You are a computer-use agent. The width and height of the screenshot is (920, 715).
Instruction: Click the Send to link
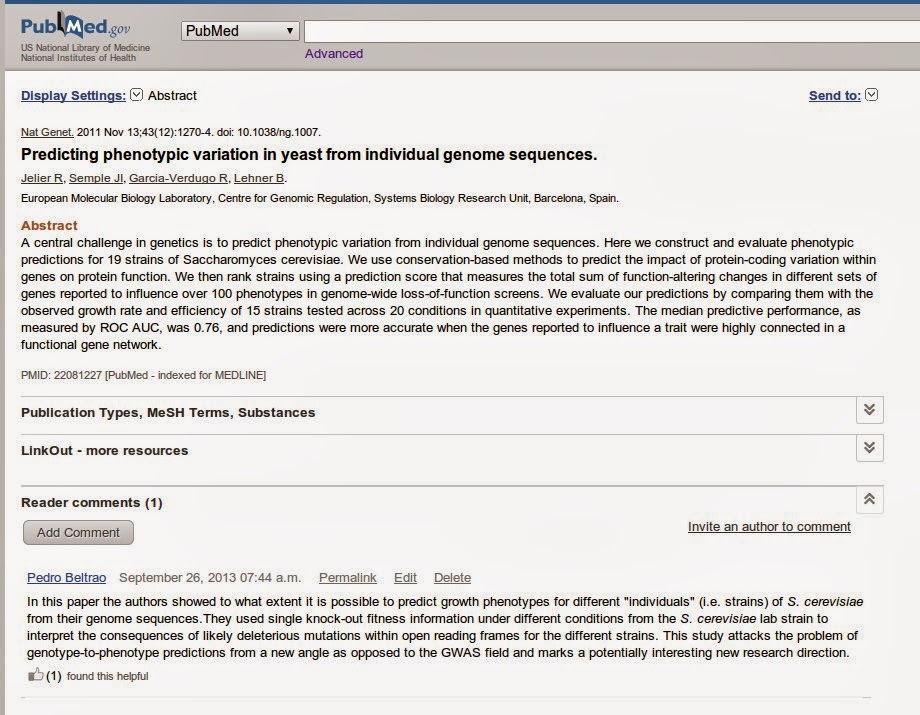(x=834, y=96)
